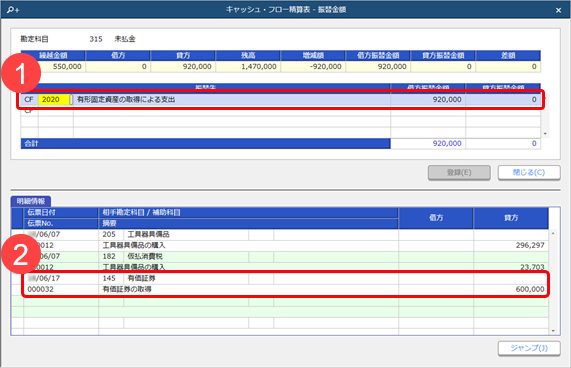Image resolution: width=571 pixels, height=368 pixels.
Task: Click 伝票日付 column header
Action: [61, 213]
